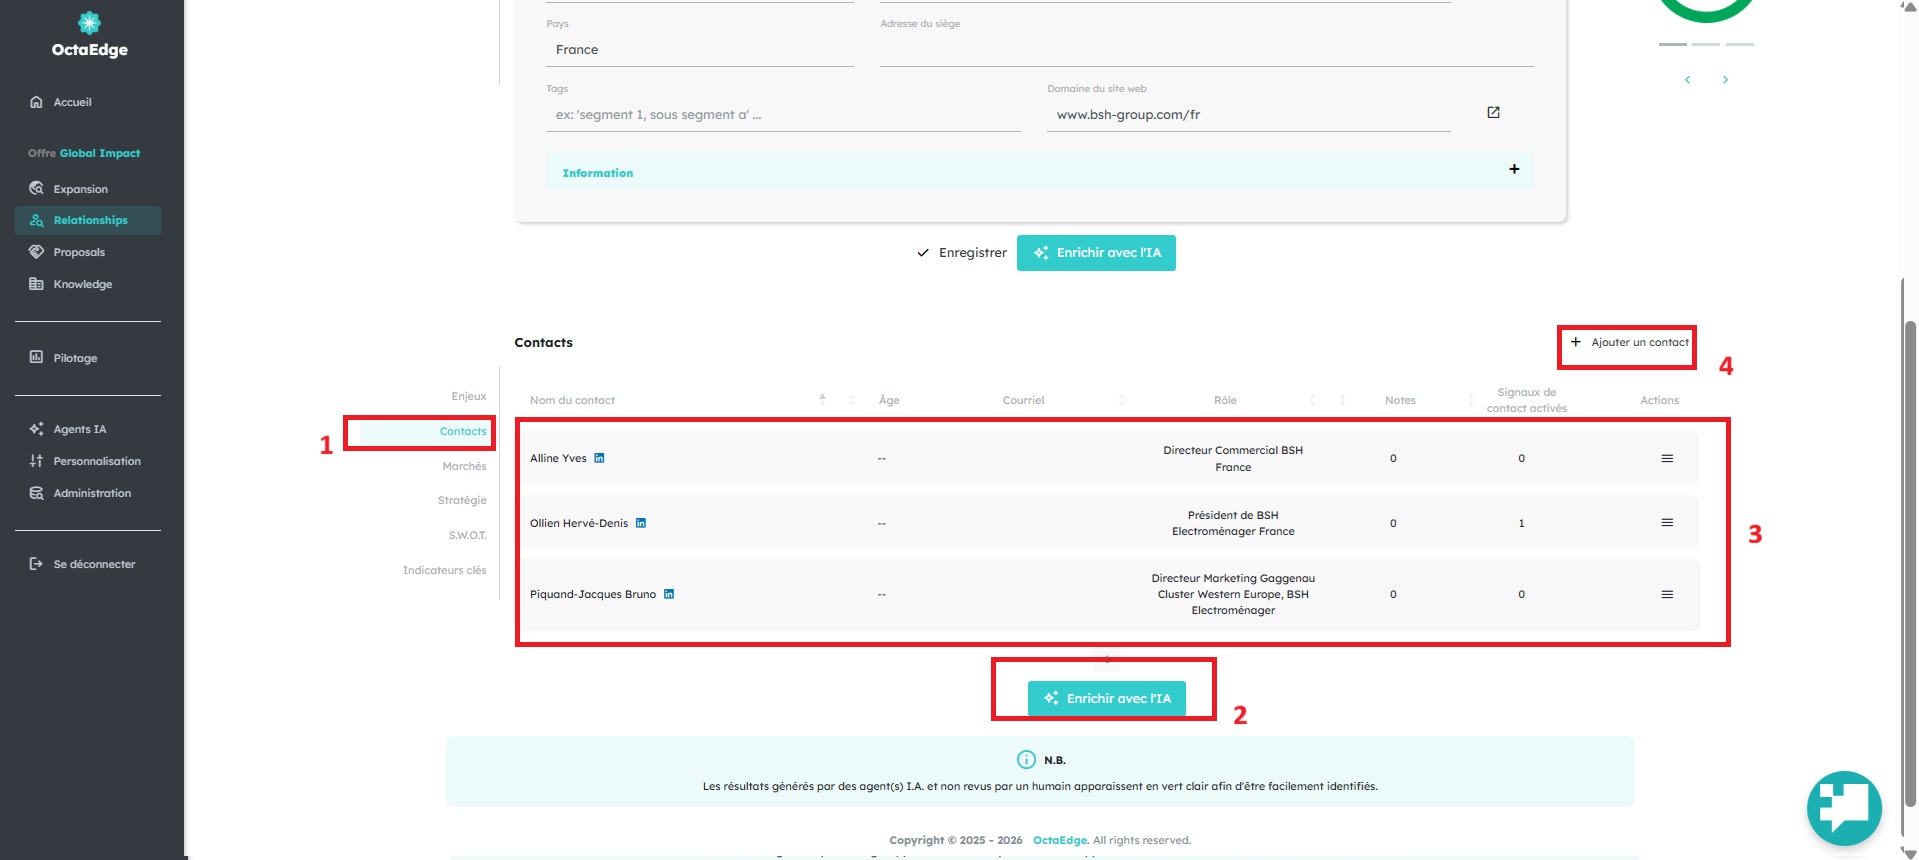Click the lower Enrichir avec l'IA button
The image size is (1919, 860).
tap(1107, 698)
